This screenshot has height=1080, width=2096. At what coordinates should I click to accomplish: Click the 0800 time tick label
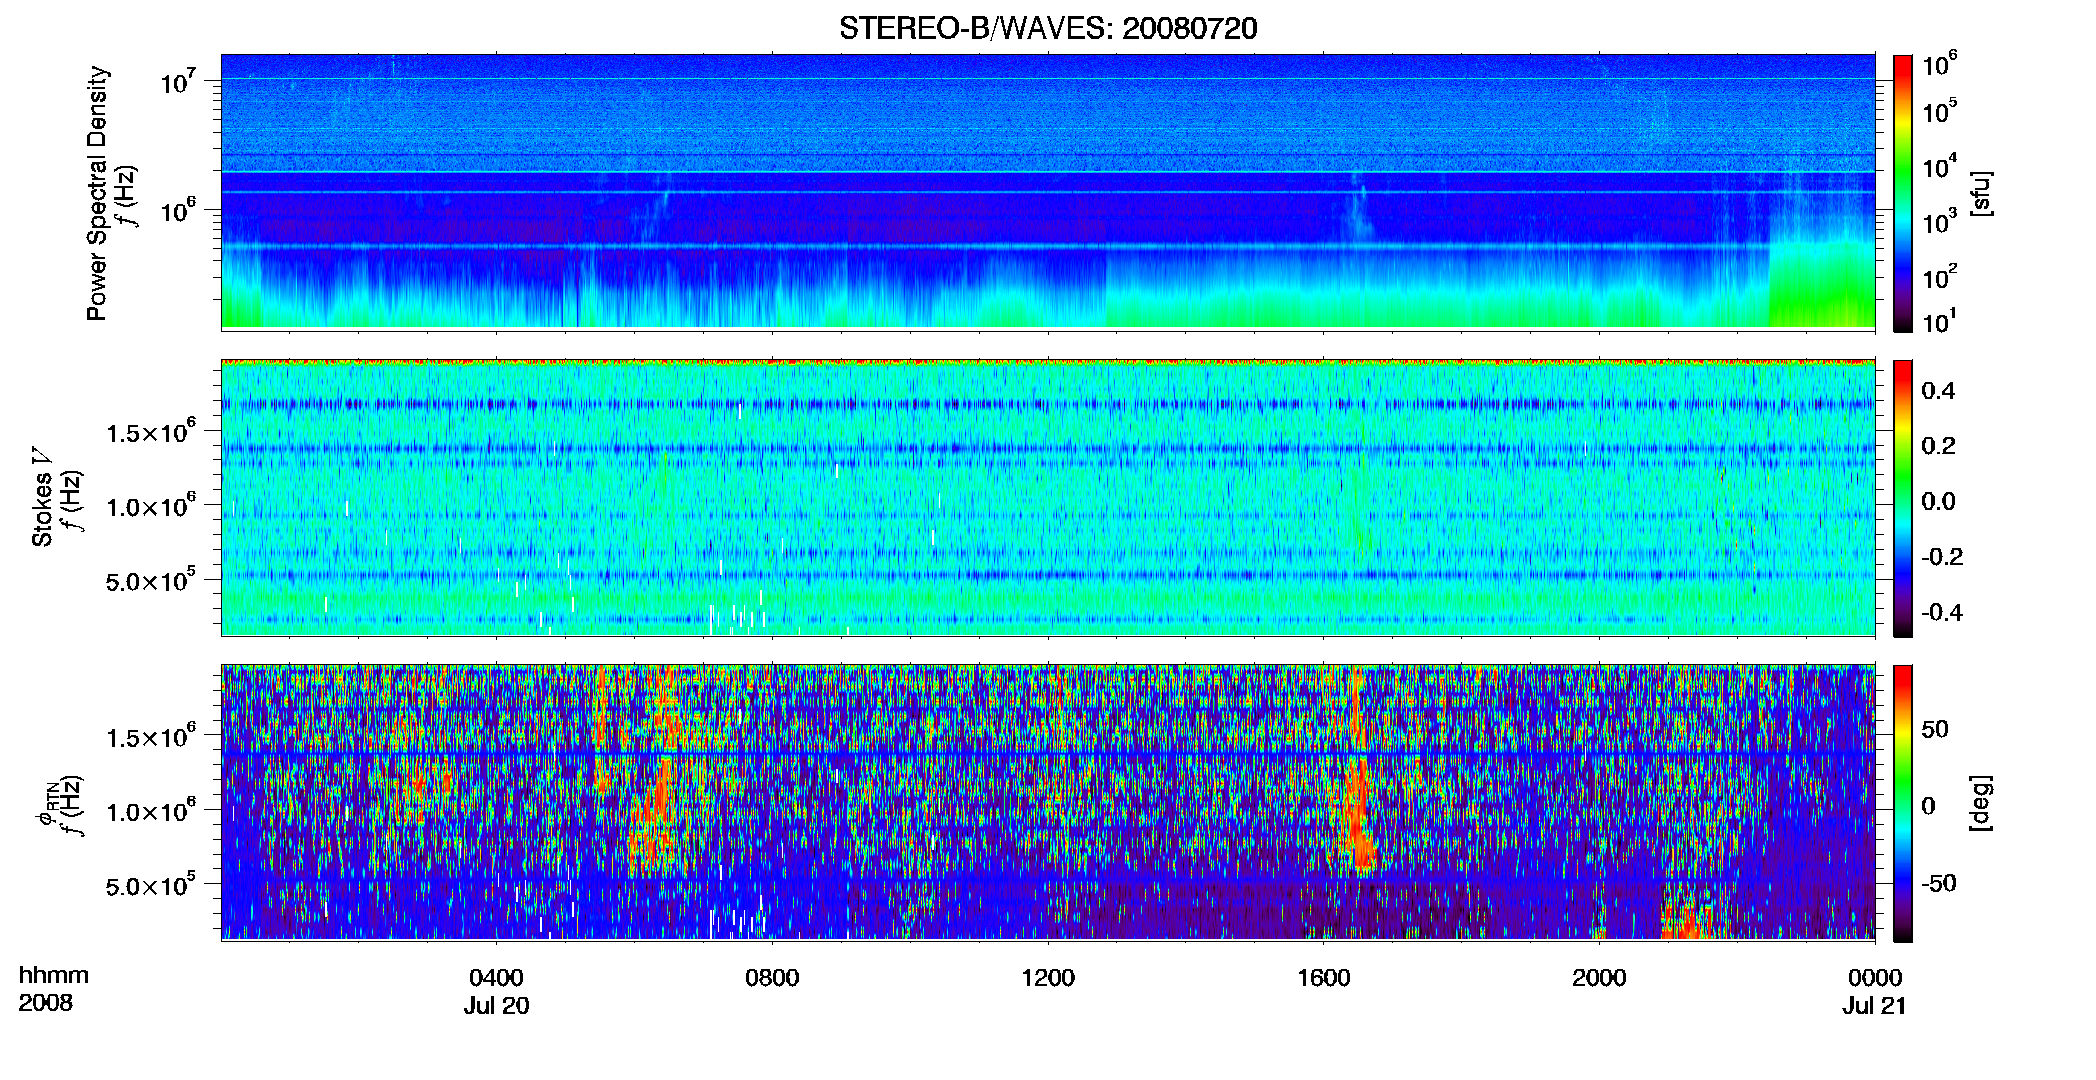pos(772,978)
